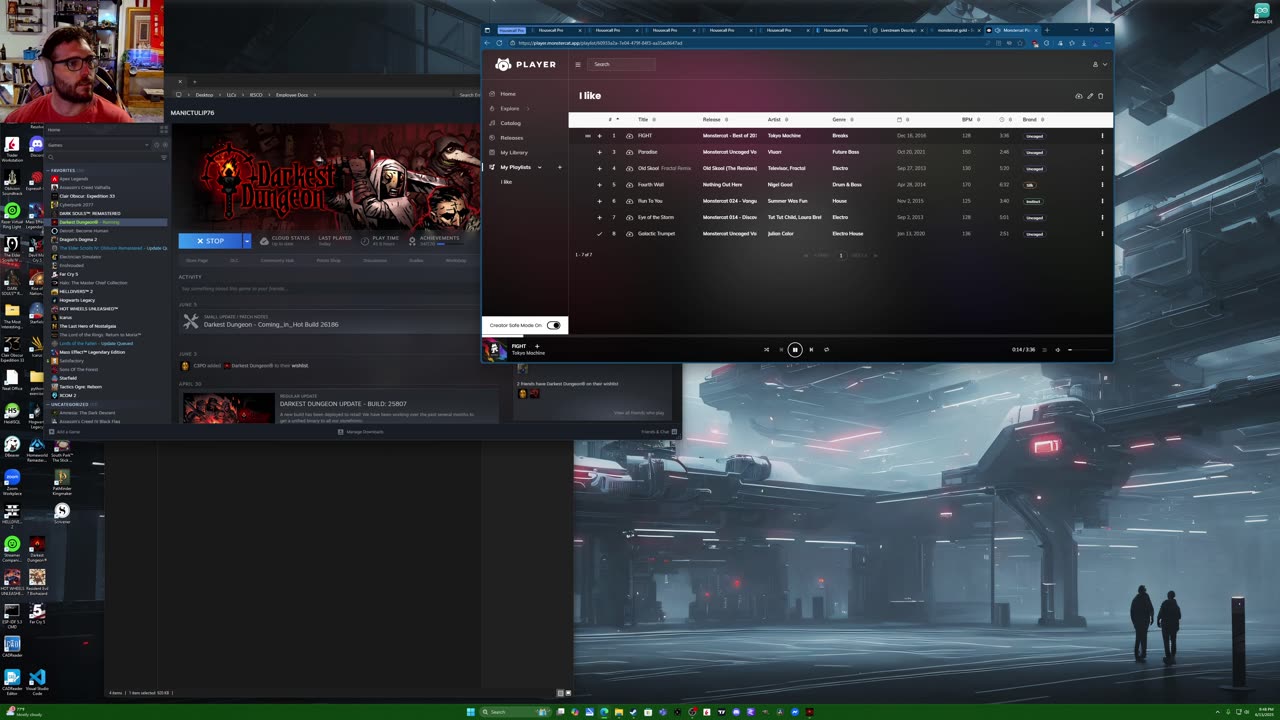
Task: Open the Windows Start menu
Action: 470,712
